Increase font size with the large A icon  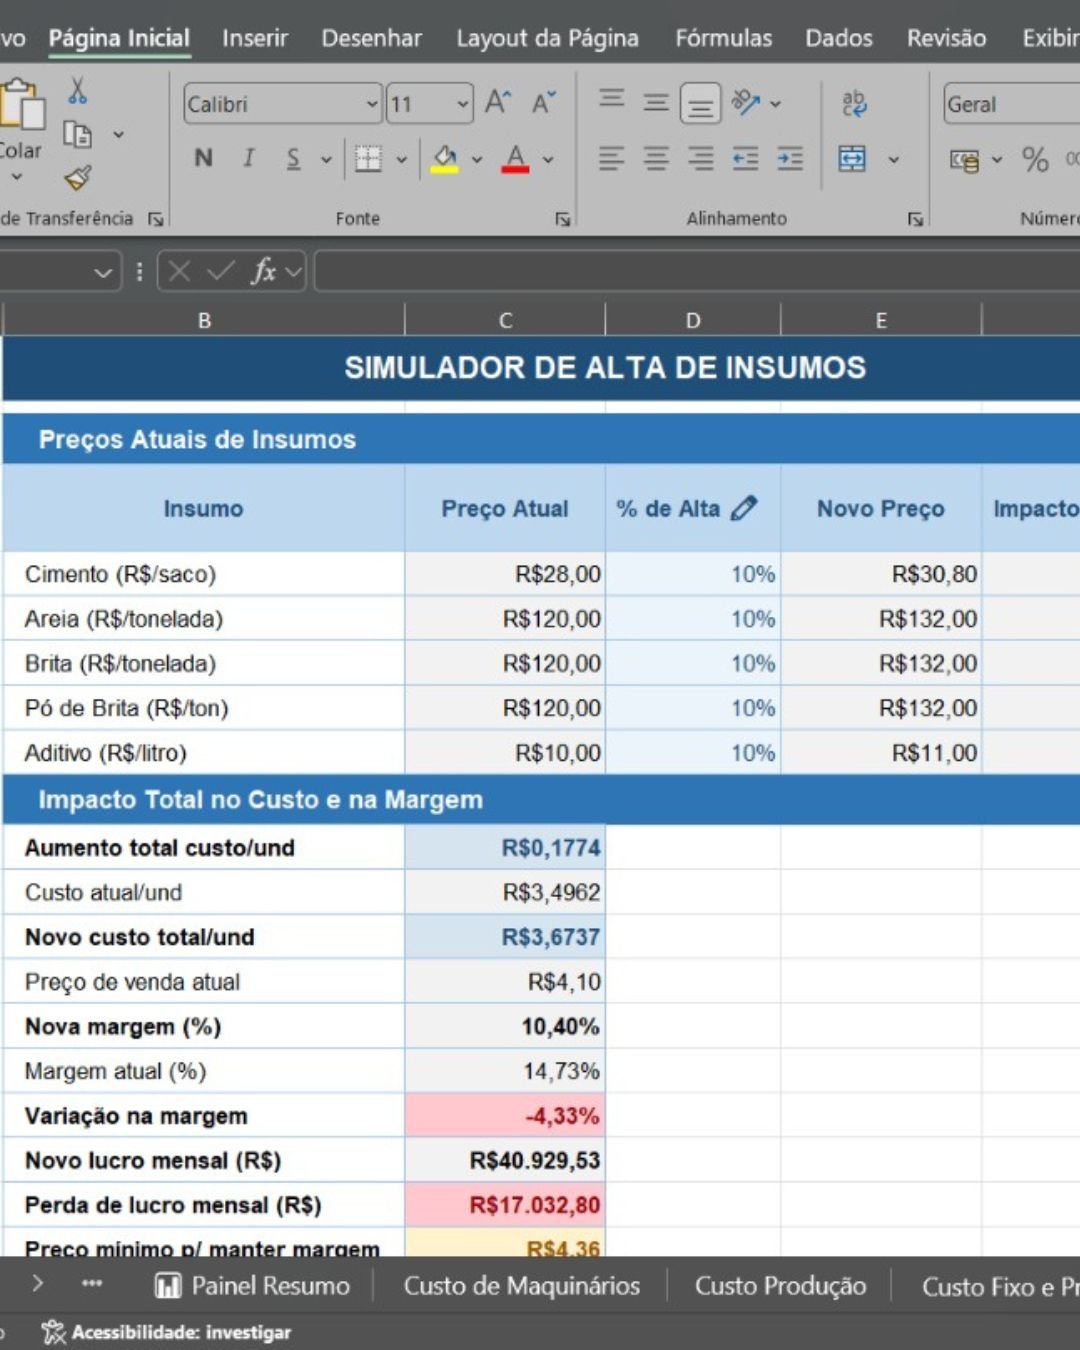click(x=498, y=103)
